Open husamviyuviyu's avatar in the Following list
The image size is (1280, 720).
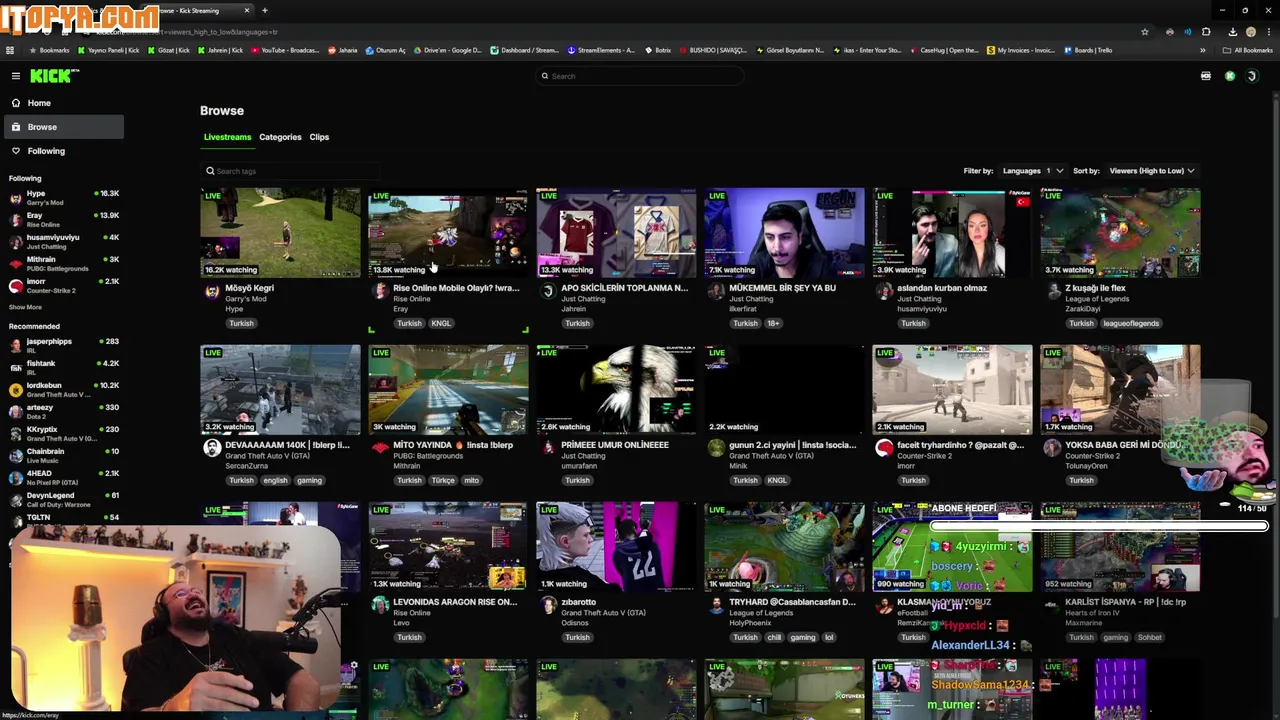point(15,242)
